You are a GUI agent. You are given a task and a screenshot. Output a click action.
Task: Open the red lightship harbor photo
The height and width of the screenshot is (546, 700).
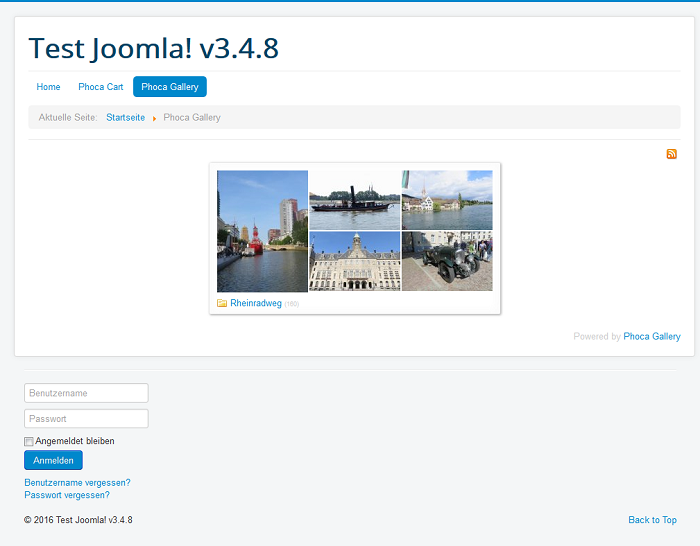click(262, 231)
